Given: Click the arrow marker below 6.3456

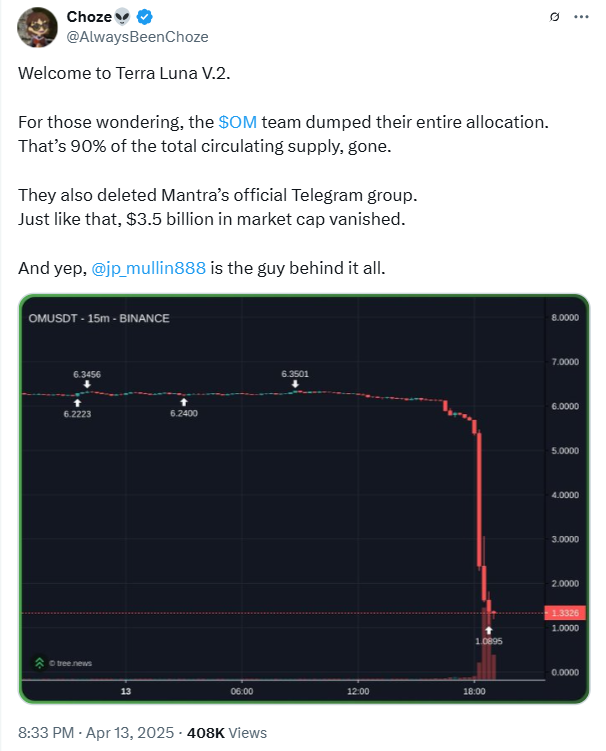Looking at the screenshot, I should pos(87,384).
